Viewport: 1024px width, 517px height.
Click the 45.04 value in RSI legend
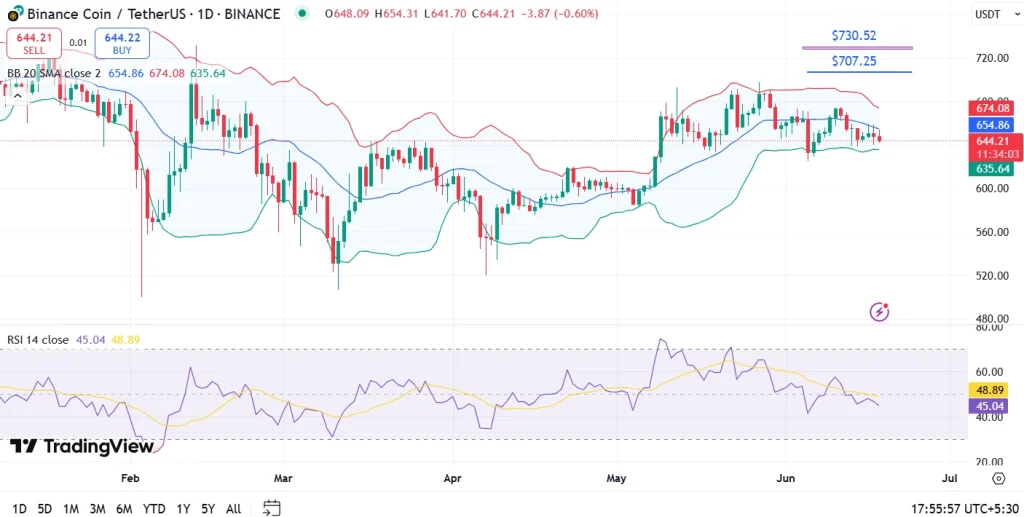click(x=91, y=339)
